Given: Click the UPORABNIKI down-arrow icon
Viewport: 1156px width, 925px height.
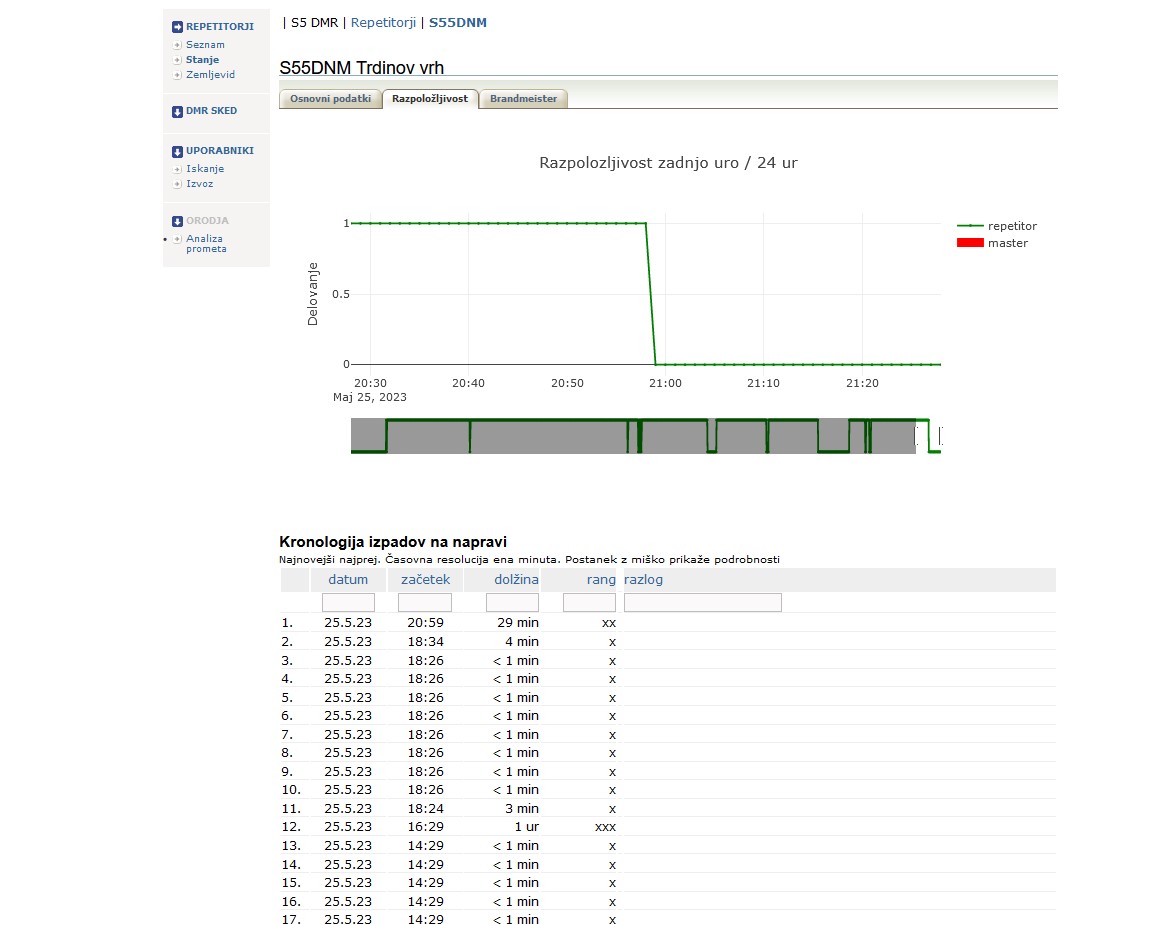Looking at the screenshot, I should [177, 152].
